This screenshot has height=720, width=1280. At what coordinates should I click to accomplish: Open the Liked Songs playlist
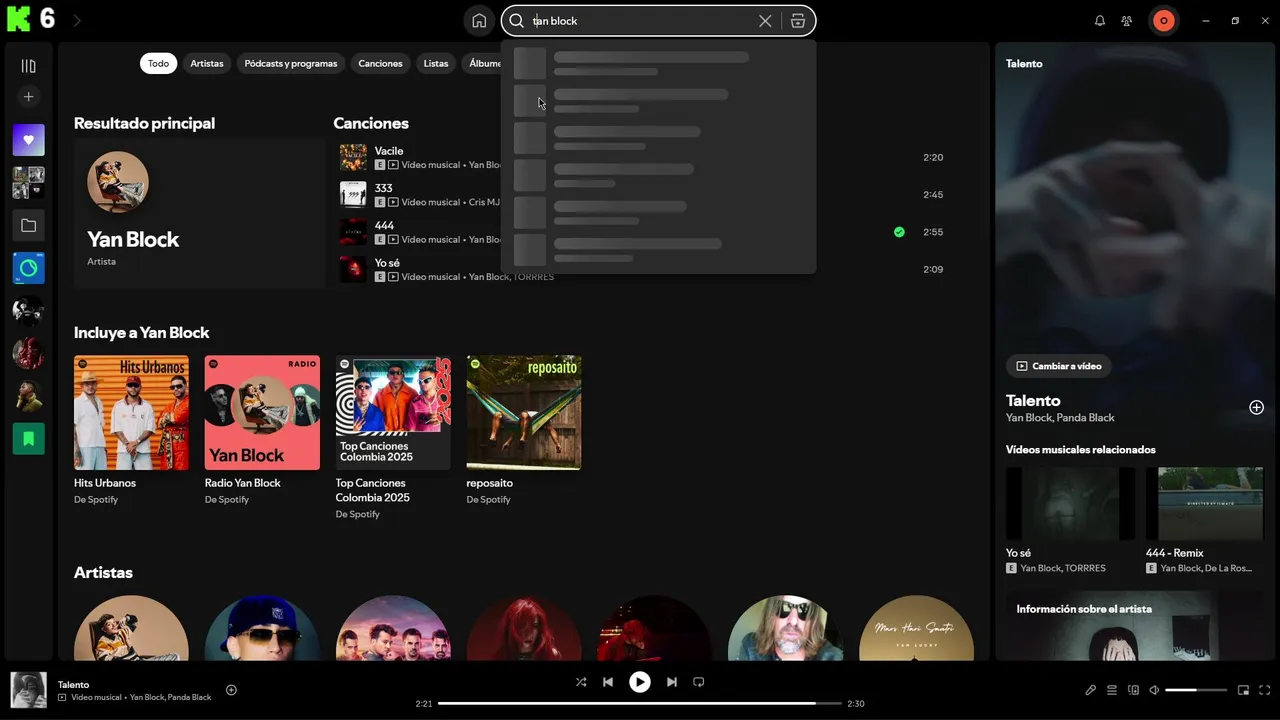coord(28,140)
